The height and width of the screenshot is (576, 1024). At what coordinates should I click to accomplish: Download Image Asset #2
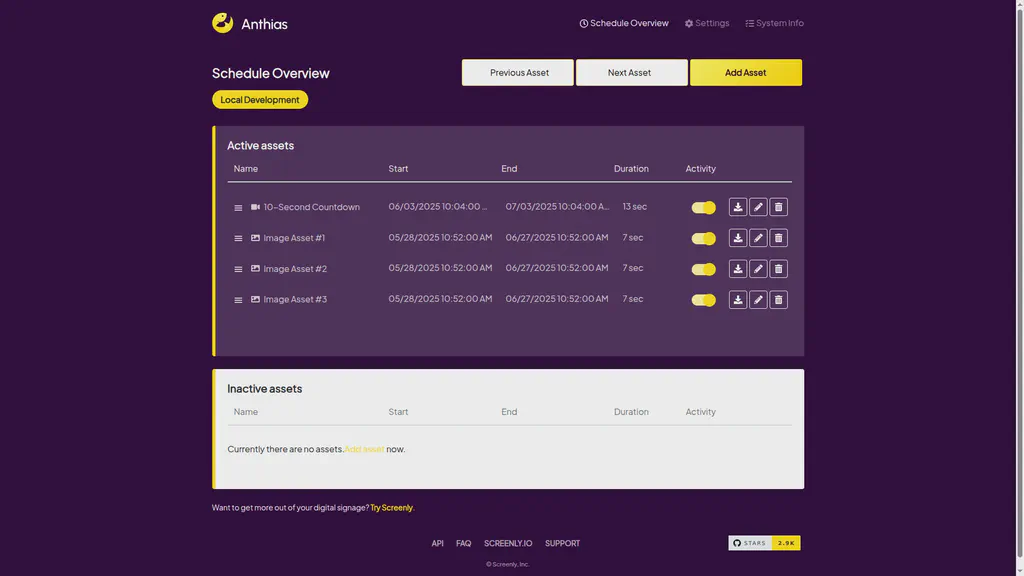click(738, 268)
